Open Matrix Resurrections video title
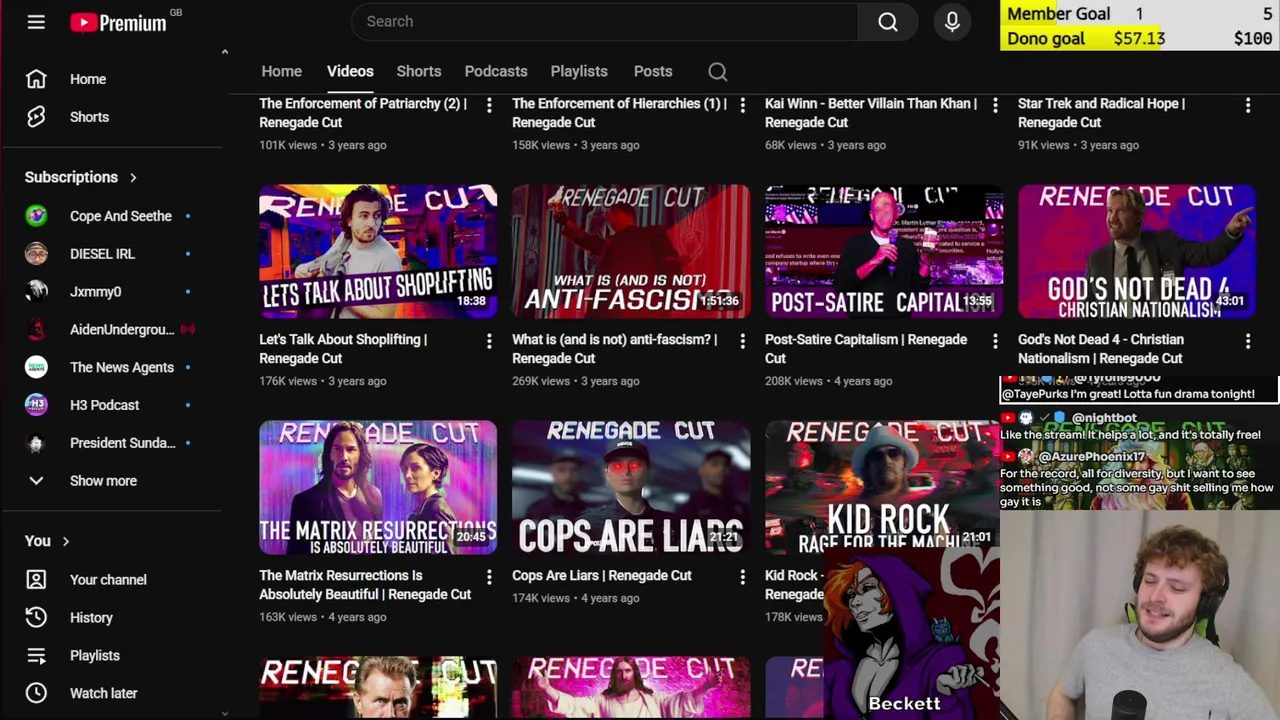The image size is (1280, 720). (x=365, y=585)
